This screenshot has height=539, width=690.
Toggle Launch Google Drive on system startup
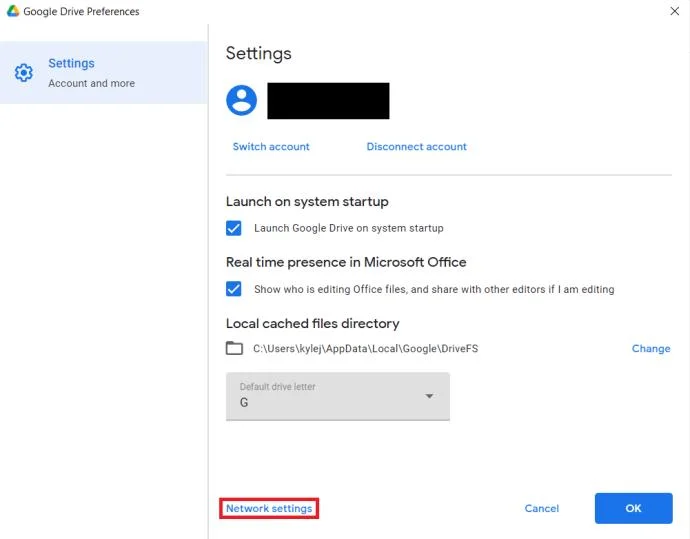(234, 228)
